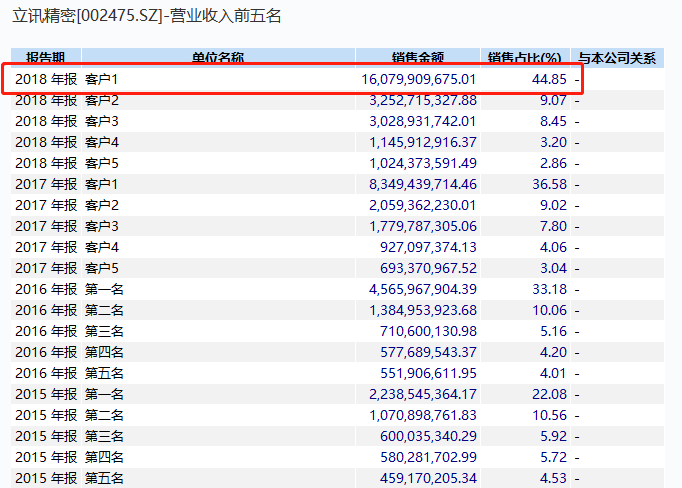Click amount 1,024,373,591.49

tap(423, 163)
